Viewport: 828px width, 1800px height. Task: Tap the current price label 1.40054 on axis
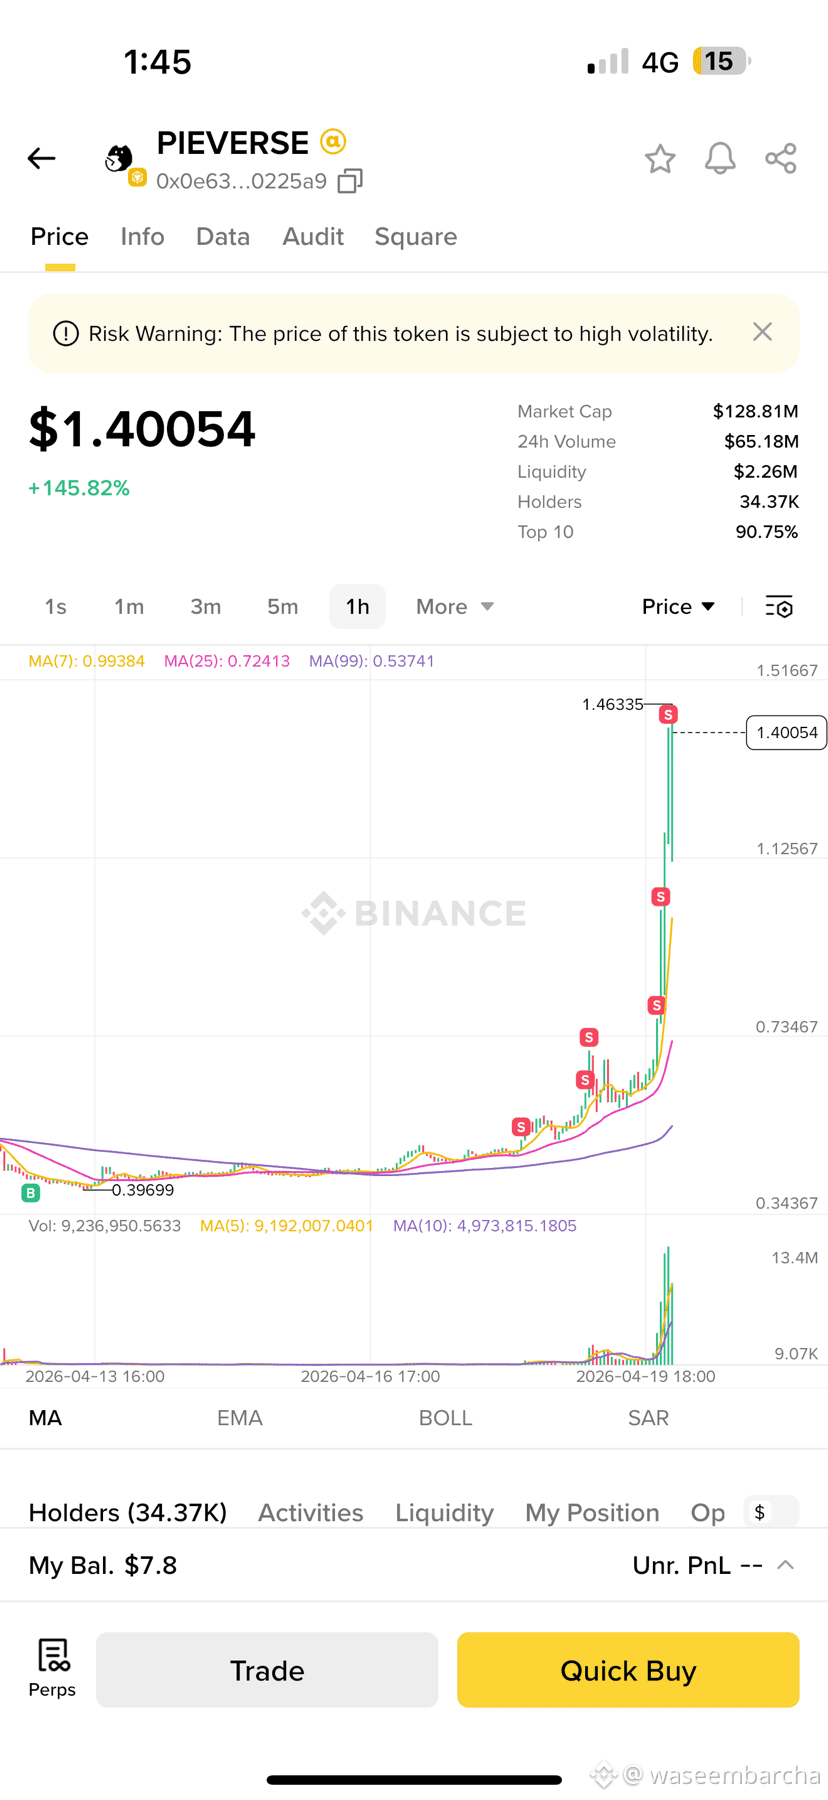point(786,733)
